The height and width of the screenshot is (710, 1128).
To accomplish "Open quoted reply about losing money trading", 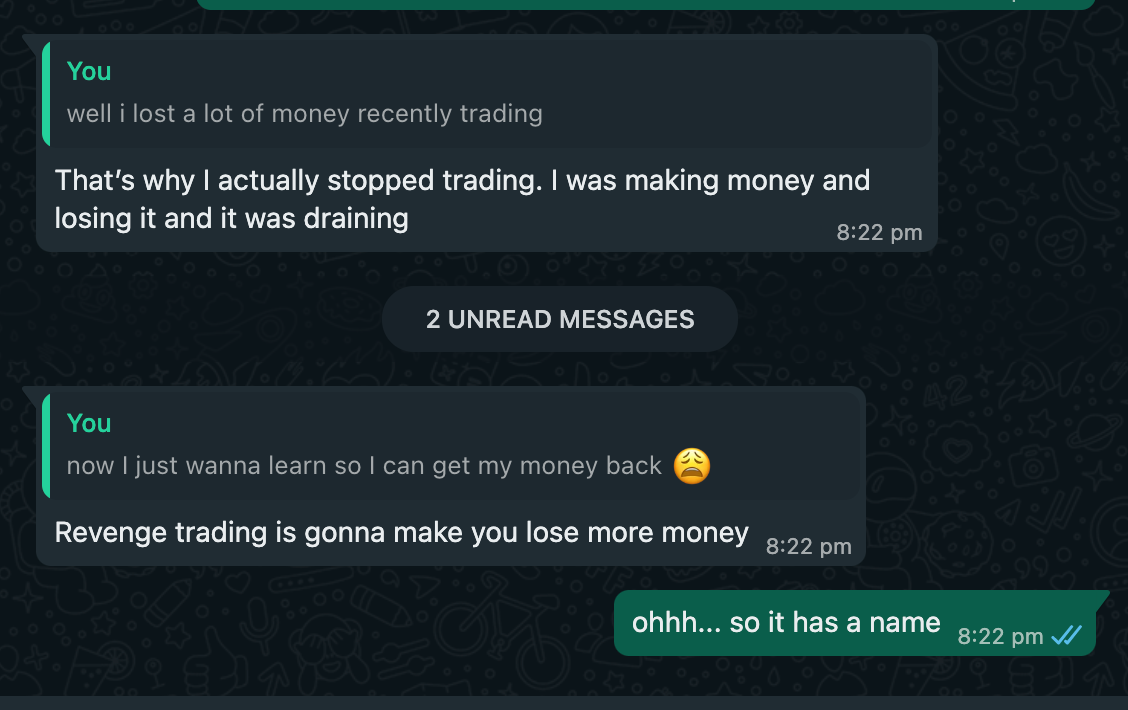I will (x=489, y=94).
